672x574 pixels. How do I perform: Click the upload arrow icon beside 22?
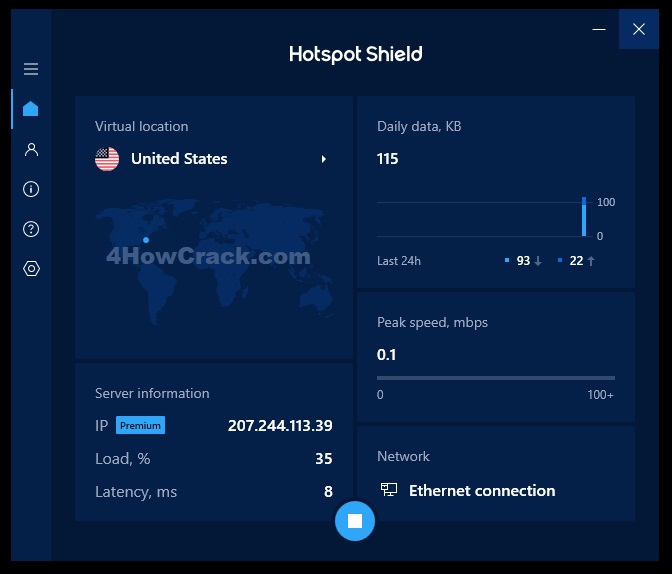[x=591, y=261]
